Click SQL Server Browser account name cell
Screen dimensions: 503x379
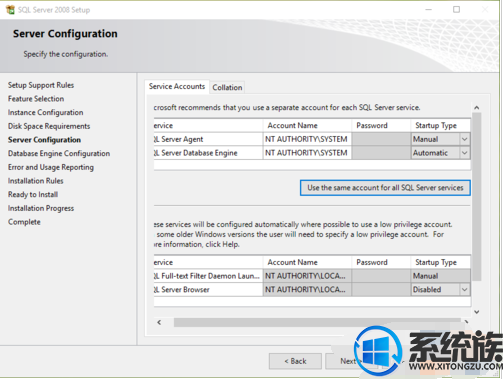tap(307, 290)
